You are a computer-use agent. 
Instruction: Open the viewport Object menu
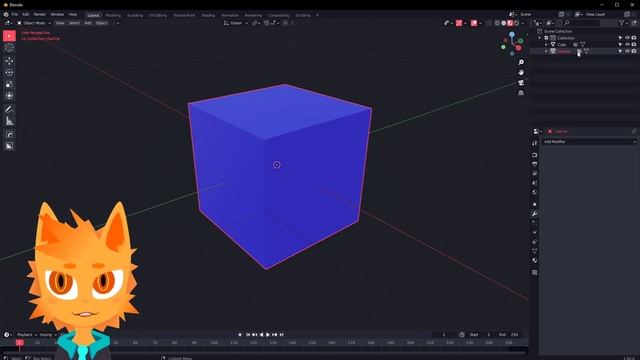click(x=101, y=23)
